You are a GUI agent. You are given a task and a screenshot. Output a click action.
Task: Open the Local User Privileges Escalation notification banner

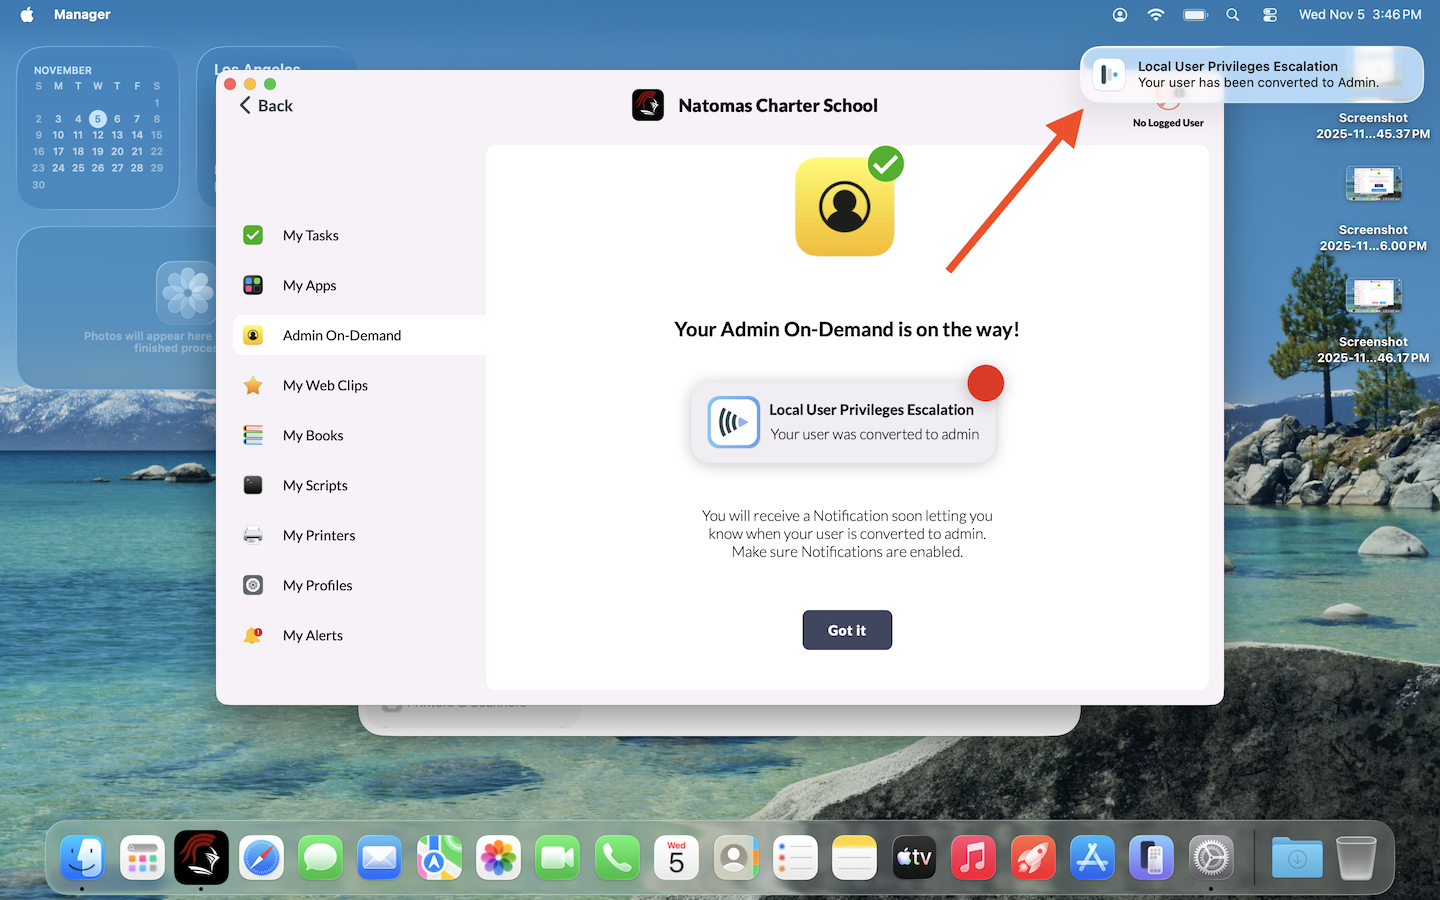point(1252,74)
